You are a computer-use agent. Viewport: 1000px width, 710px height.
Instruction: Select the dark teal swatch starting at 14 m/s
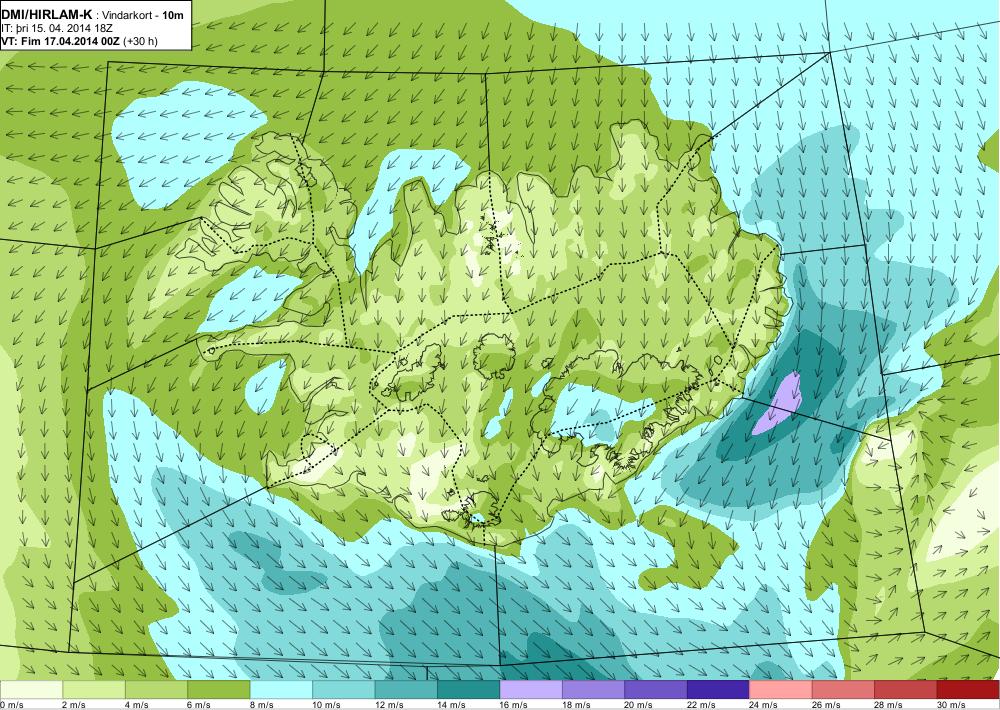pos(469,690)
